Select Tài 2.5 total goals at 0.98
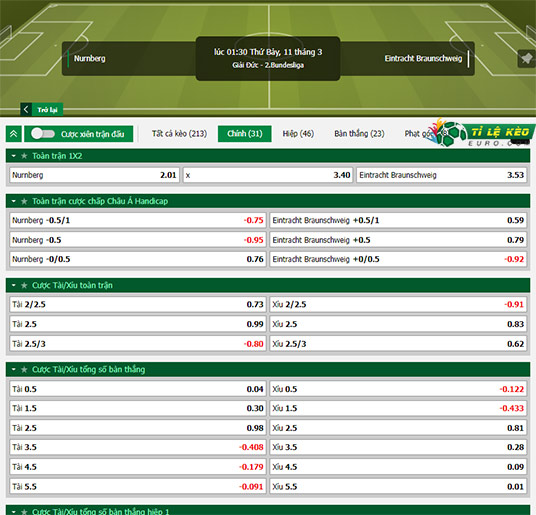 click(138, 428)
